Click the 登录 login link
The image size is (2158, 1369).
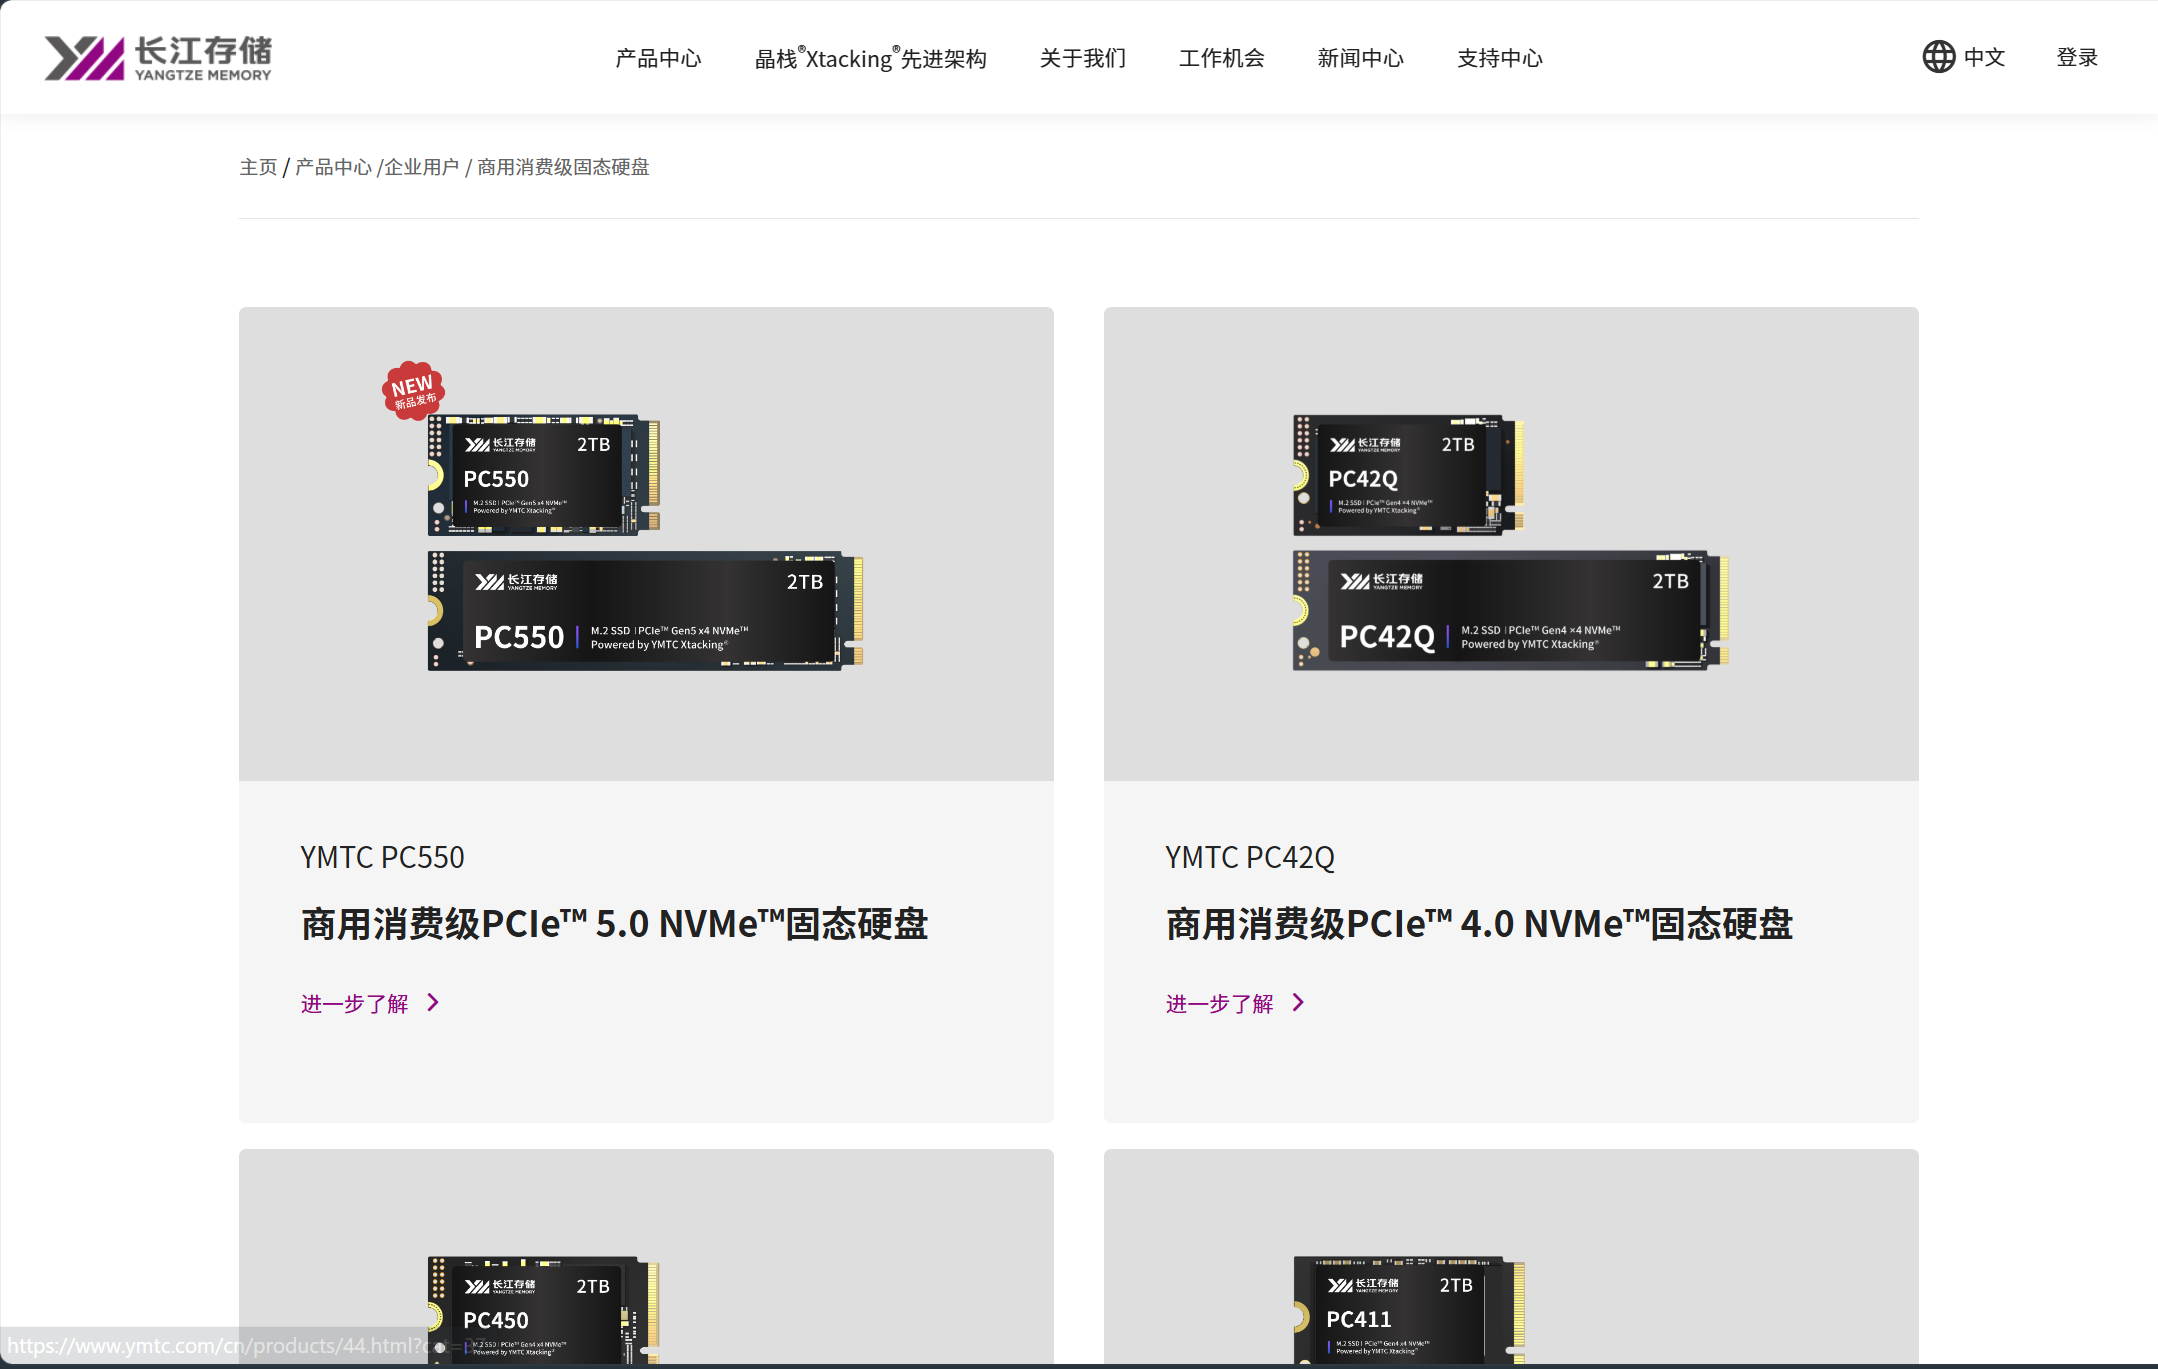(x=2077, y=57)
